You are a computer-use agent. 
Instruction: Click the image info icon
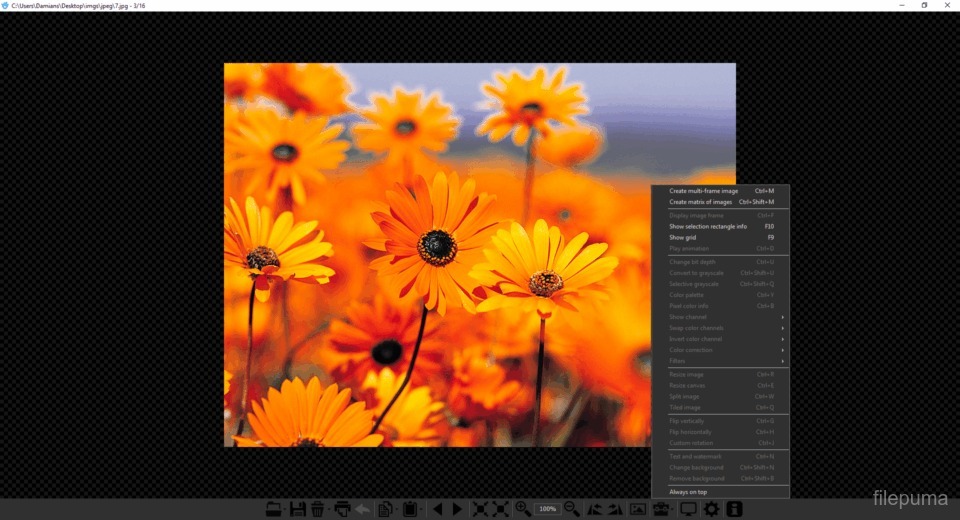(x=734, y=509)
